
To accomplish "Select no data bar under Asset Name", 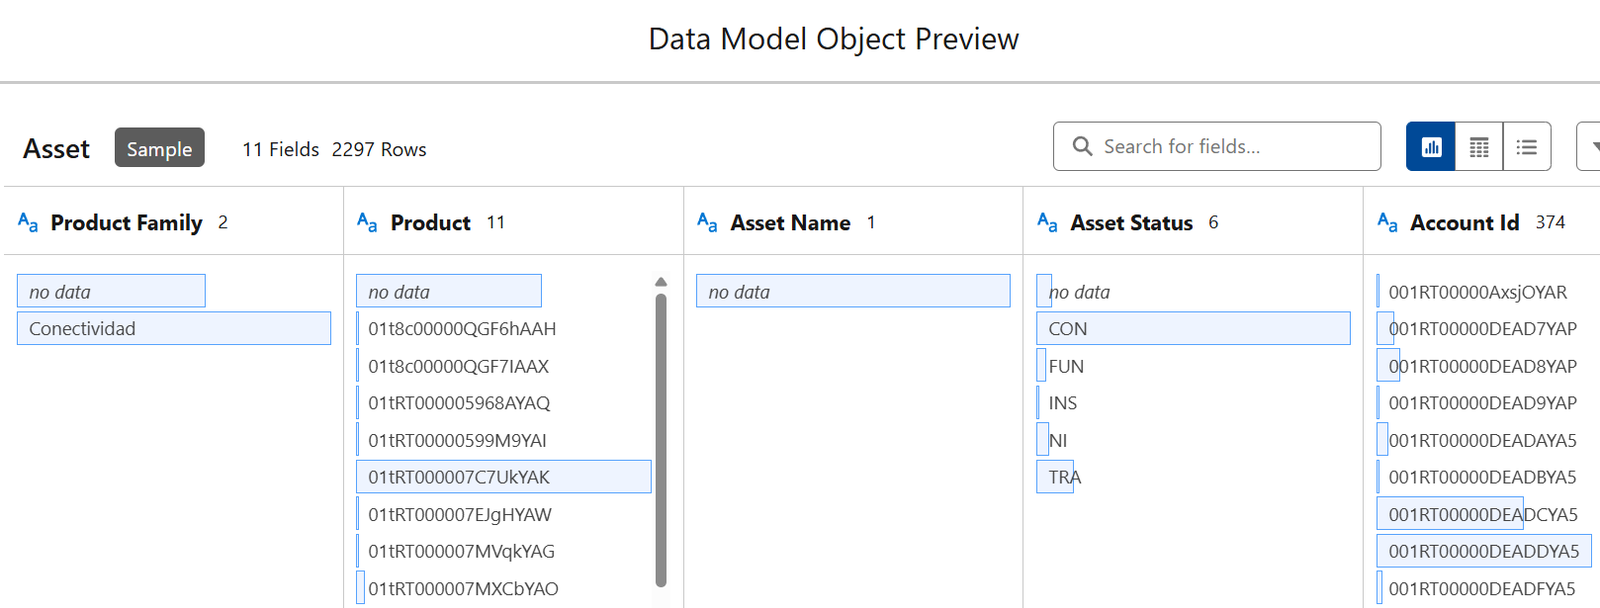I will [x=853, y=292].
